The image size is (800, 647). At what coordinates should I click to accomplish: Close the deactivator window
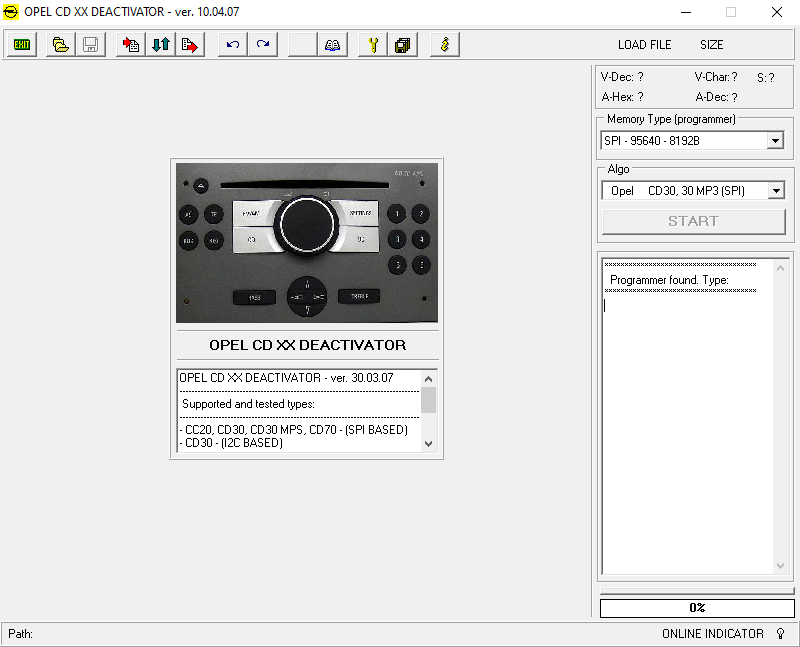[x=777, y=12]
